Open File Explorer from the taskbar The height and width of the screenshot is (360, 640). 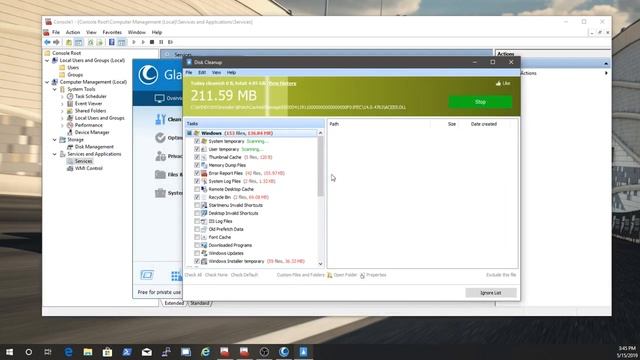[88, 352]
